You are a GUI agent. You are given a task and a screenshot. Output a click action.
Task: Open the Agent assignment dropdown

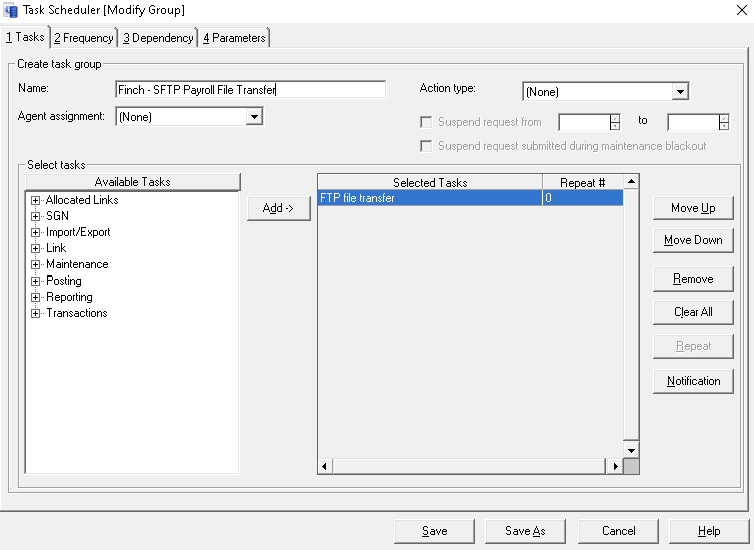click(254, 116)
